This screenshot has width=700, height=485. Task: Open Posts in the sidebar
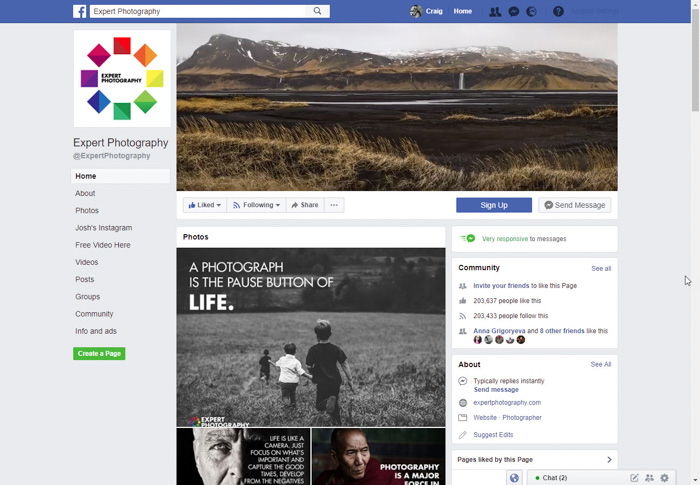[84, 280]
